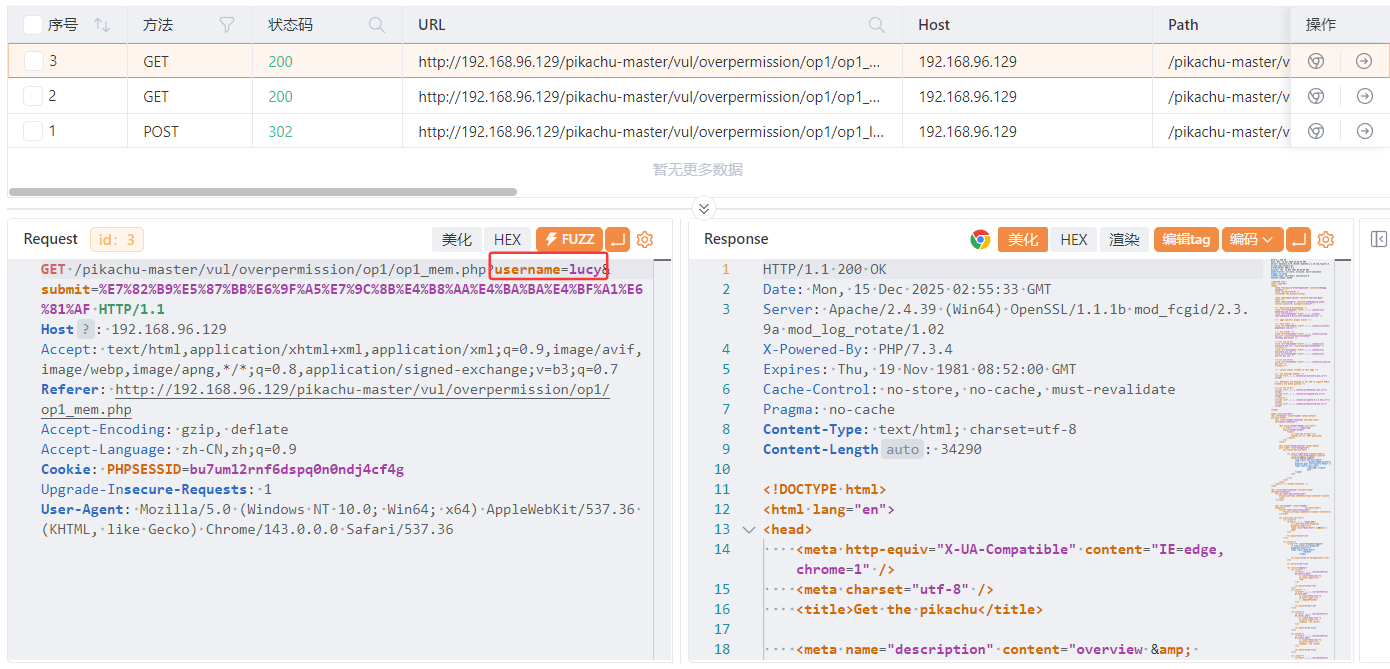The width and height of the screenshot is (1390, 669).
Task: Click the 暂无更多数据 footer text
Action: click(698, 169)
